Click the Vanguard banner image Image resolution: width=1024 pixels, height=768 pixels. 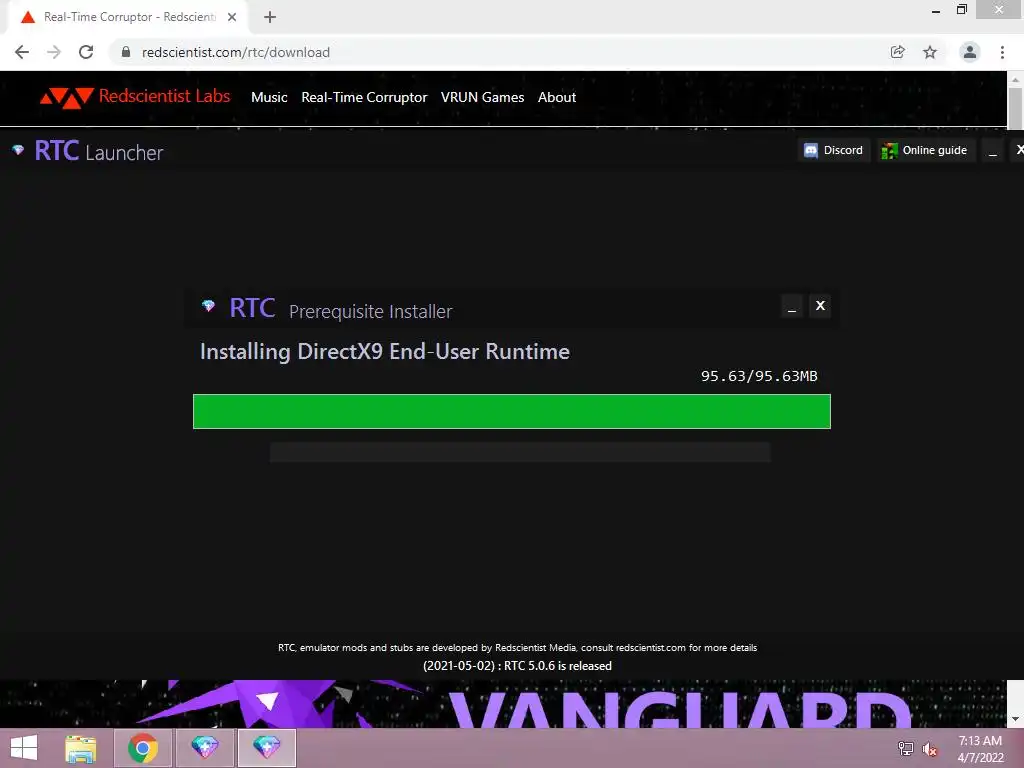503,704
